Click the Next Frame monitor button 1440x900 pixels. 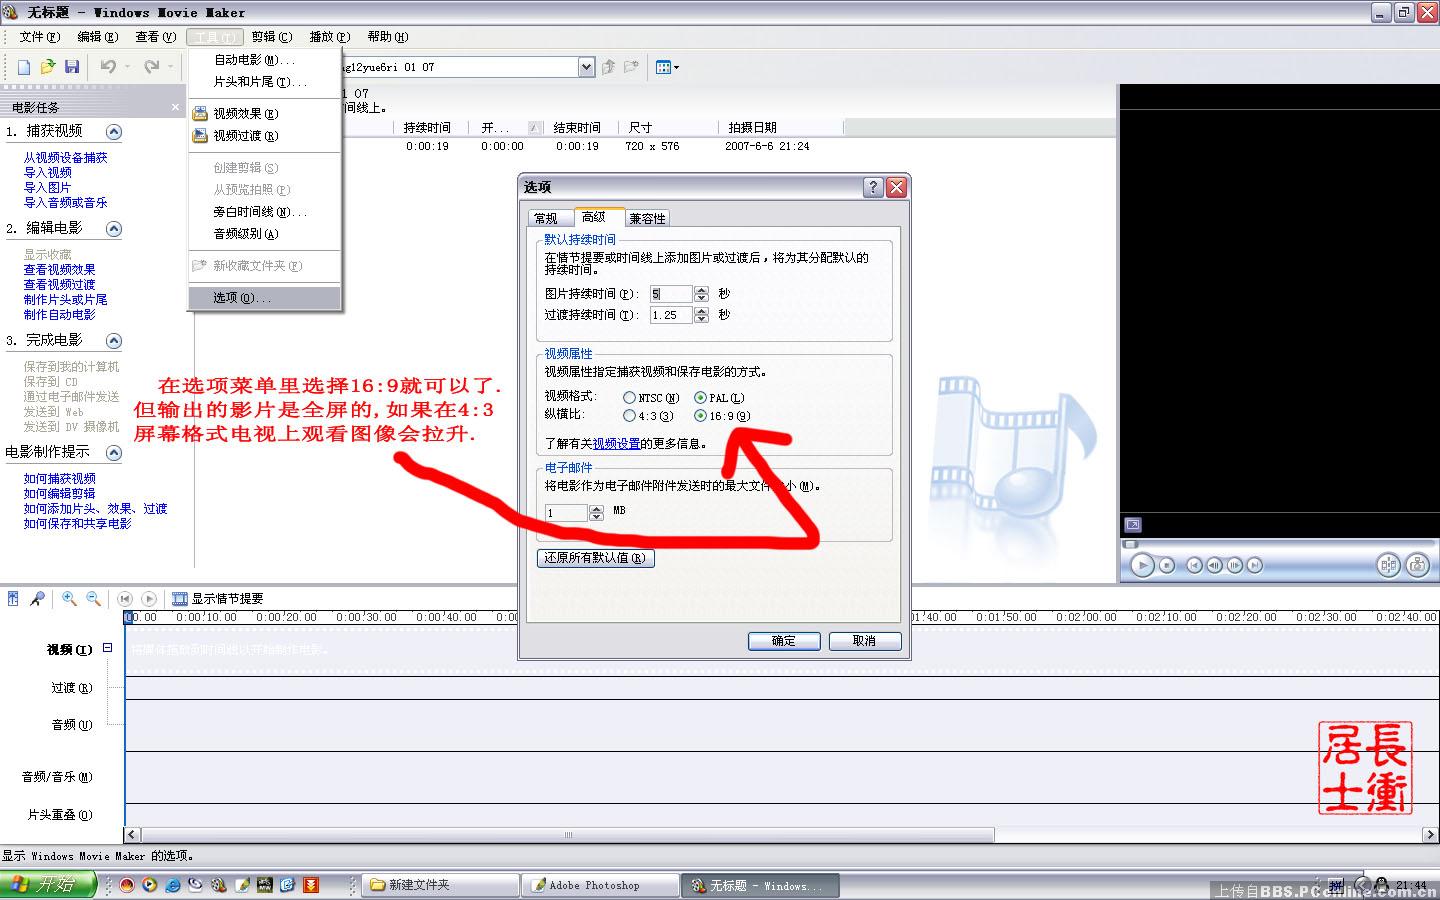[1234, 565]
